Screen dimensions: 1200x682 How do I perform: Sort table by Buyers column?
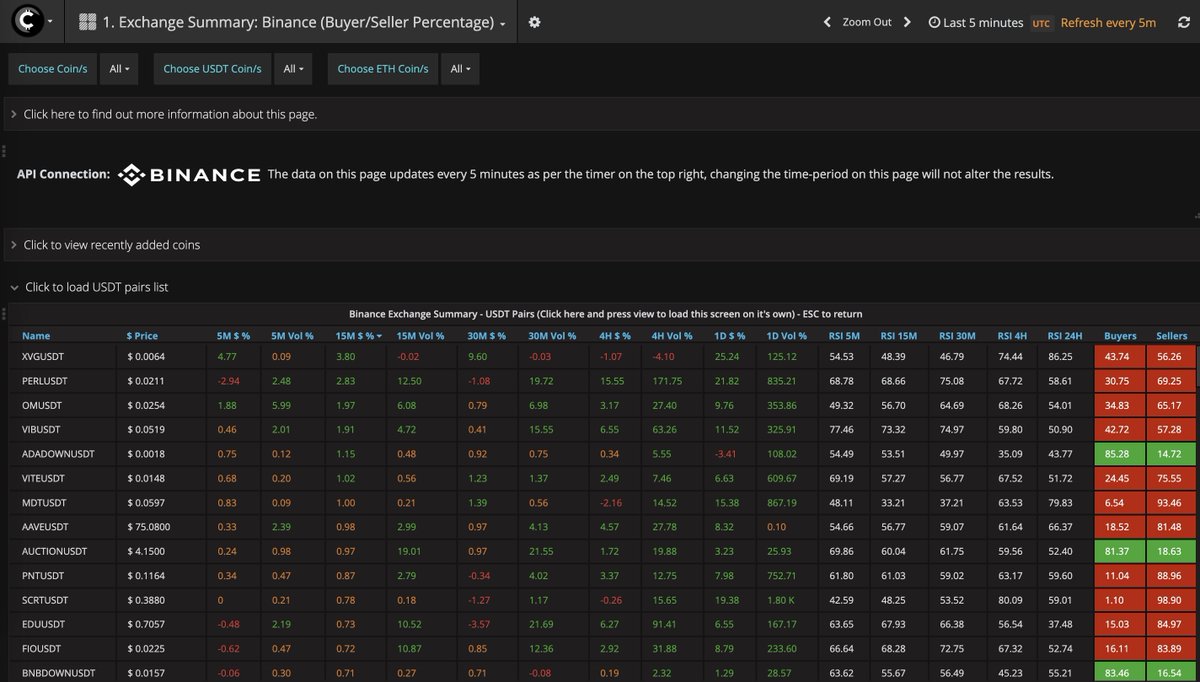click(1119, 336)
